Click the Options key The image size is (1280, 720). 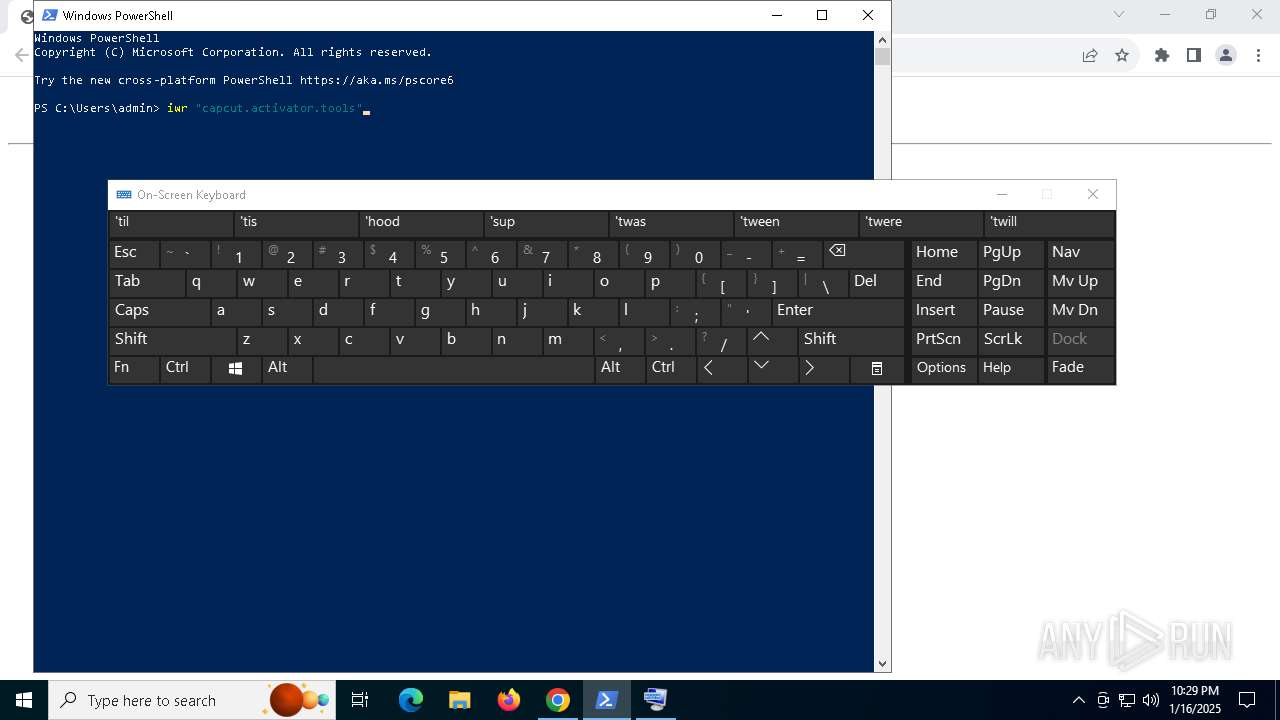tap(942, 368)
